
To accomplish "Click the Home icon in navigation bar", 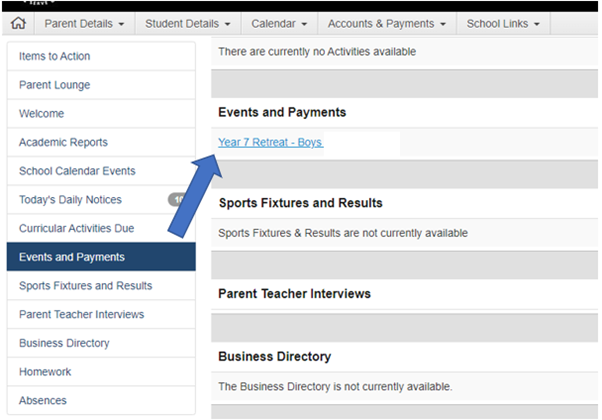I will click(x=17, y=23).
